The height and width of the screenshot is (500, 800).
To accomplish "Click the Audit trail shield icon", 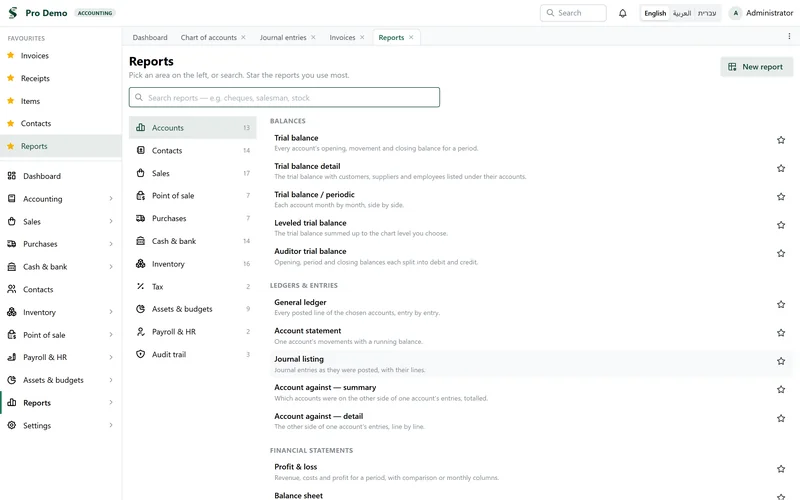I will pos(141,354).
